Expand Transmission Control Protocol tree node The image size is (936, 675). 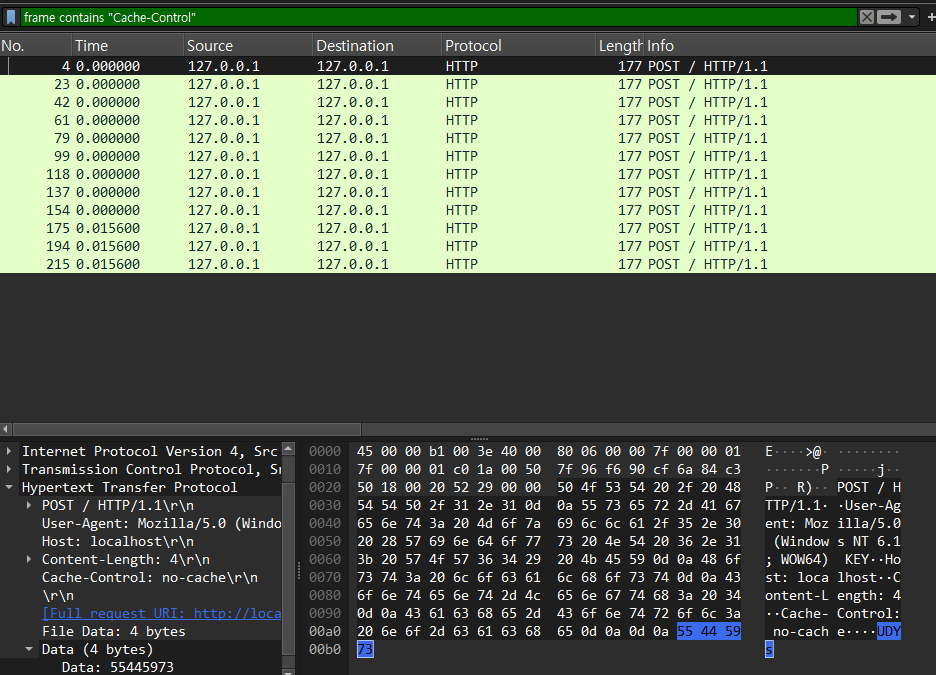point(9,469)
